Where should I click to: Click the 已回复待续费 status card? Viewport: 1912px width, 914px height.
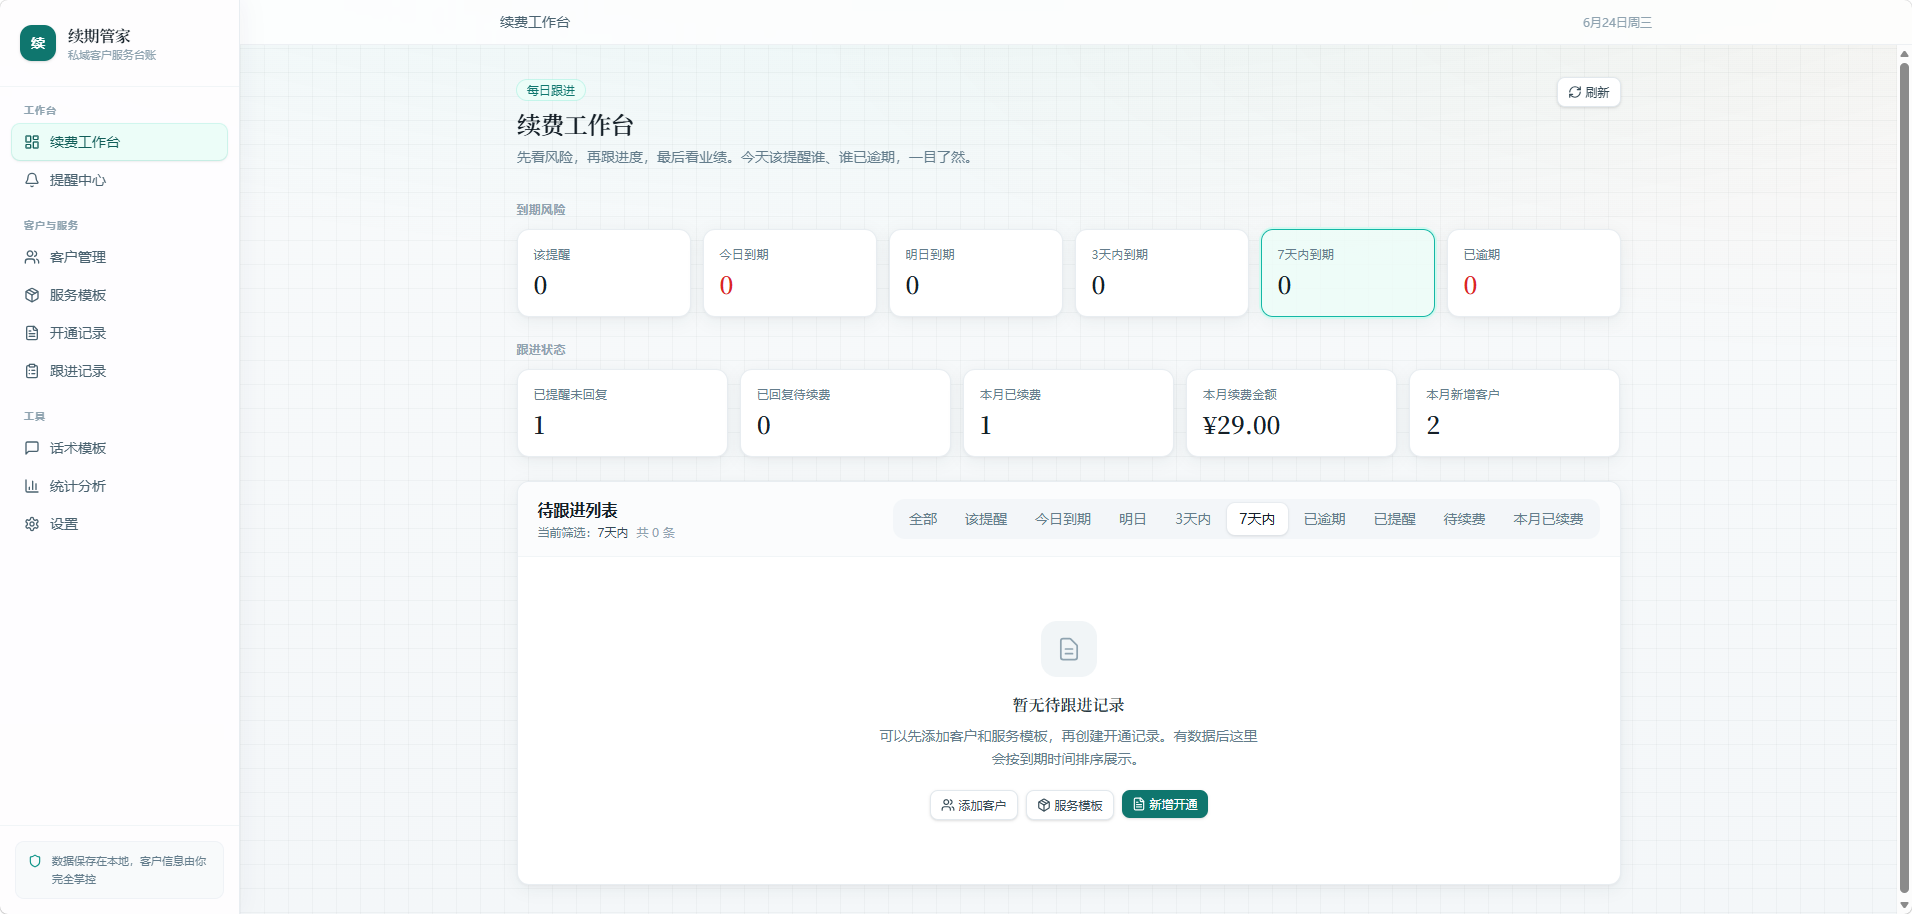845,413
